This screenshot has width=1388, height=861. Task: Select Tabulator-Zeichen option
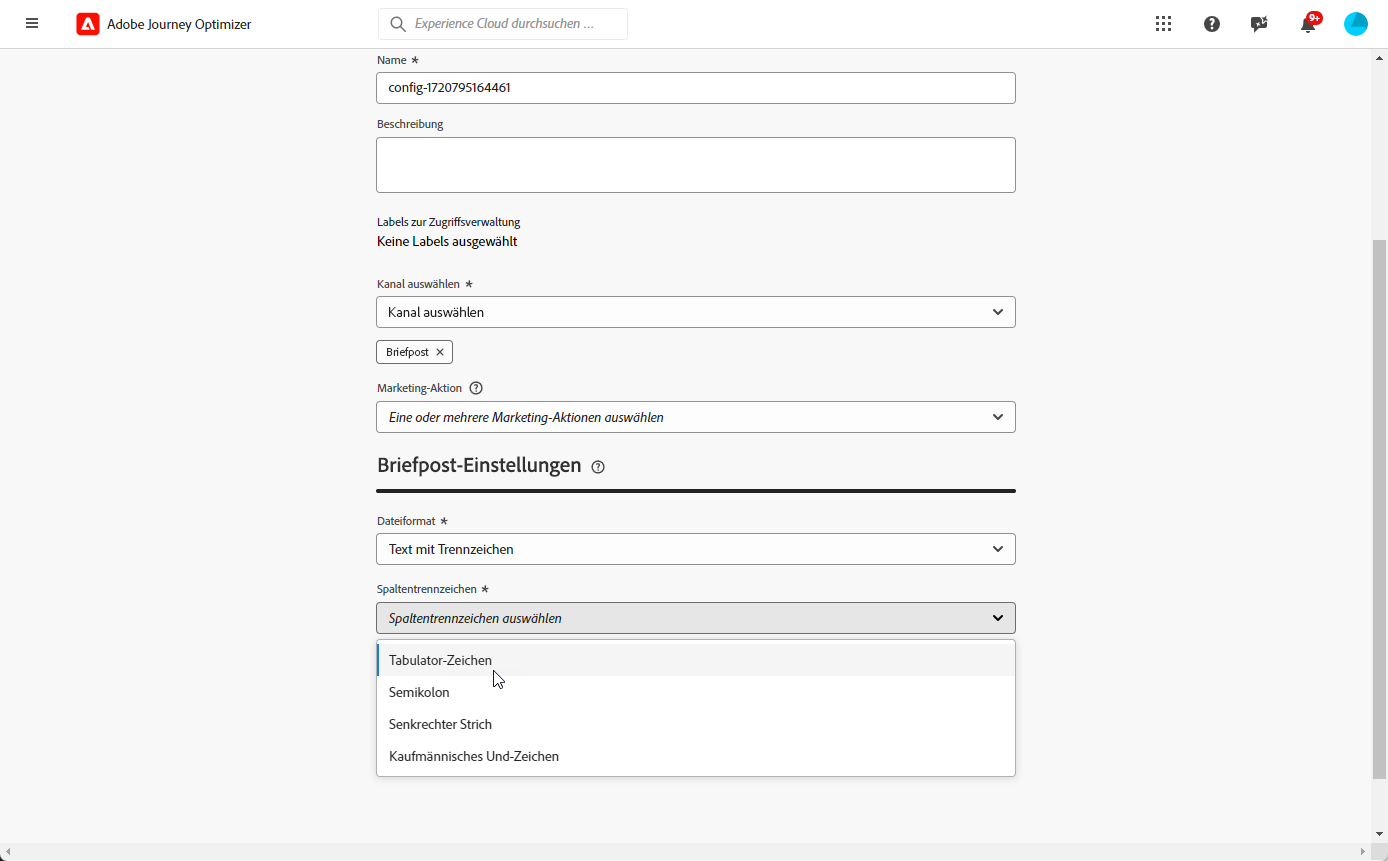click(x=440, y=660)
